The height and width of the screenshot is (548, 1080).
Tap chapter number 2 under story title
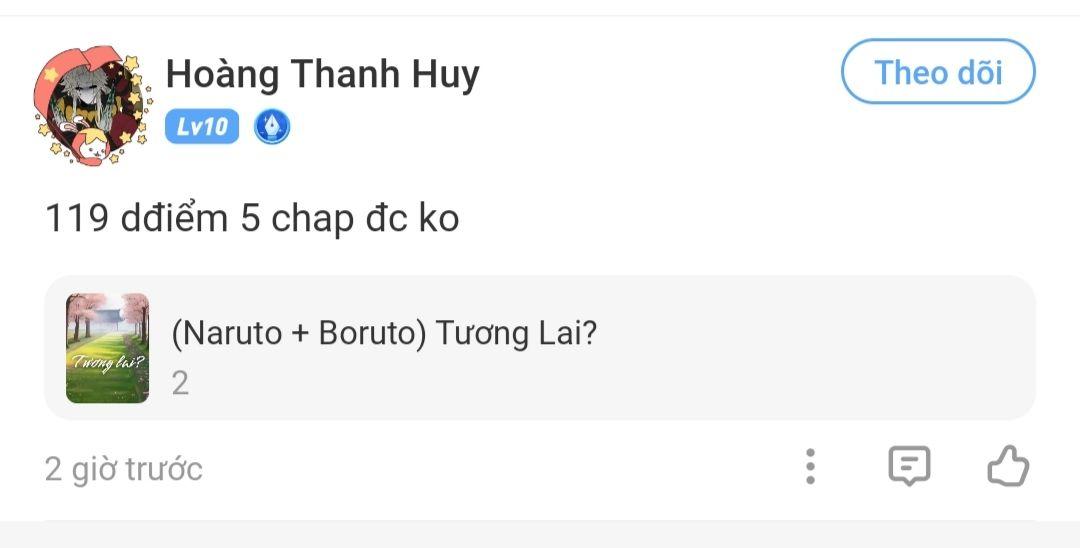tap(180, 383)
